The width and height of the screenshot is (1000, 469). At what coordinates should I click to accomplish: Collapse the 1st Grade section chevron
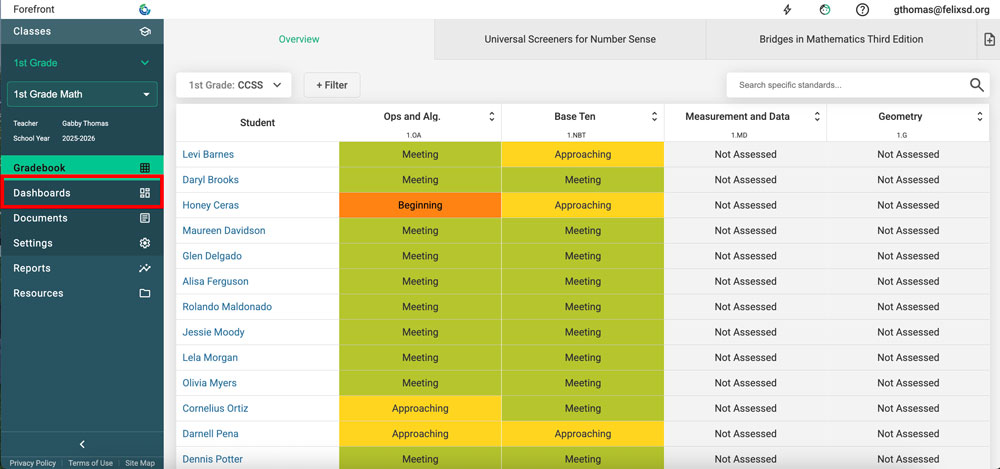[145, 63]
